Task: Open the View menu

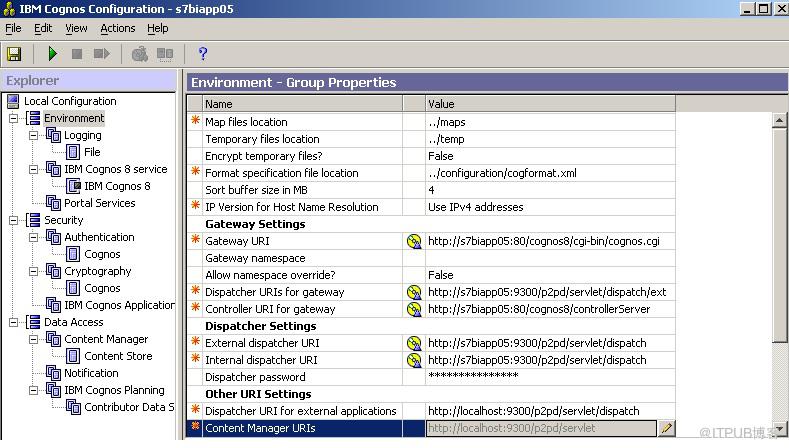Action: click(76, 28)
